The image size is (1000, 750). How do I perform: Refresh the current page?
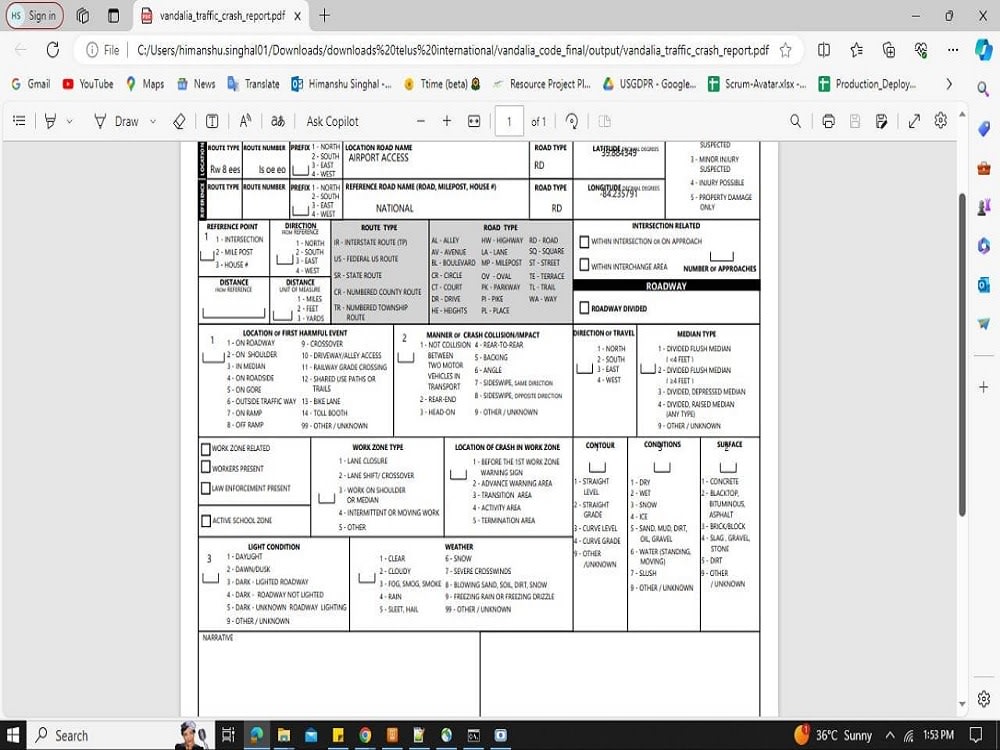[53, 50]
